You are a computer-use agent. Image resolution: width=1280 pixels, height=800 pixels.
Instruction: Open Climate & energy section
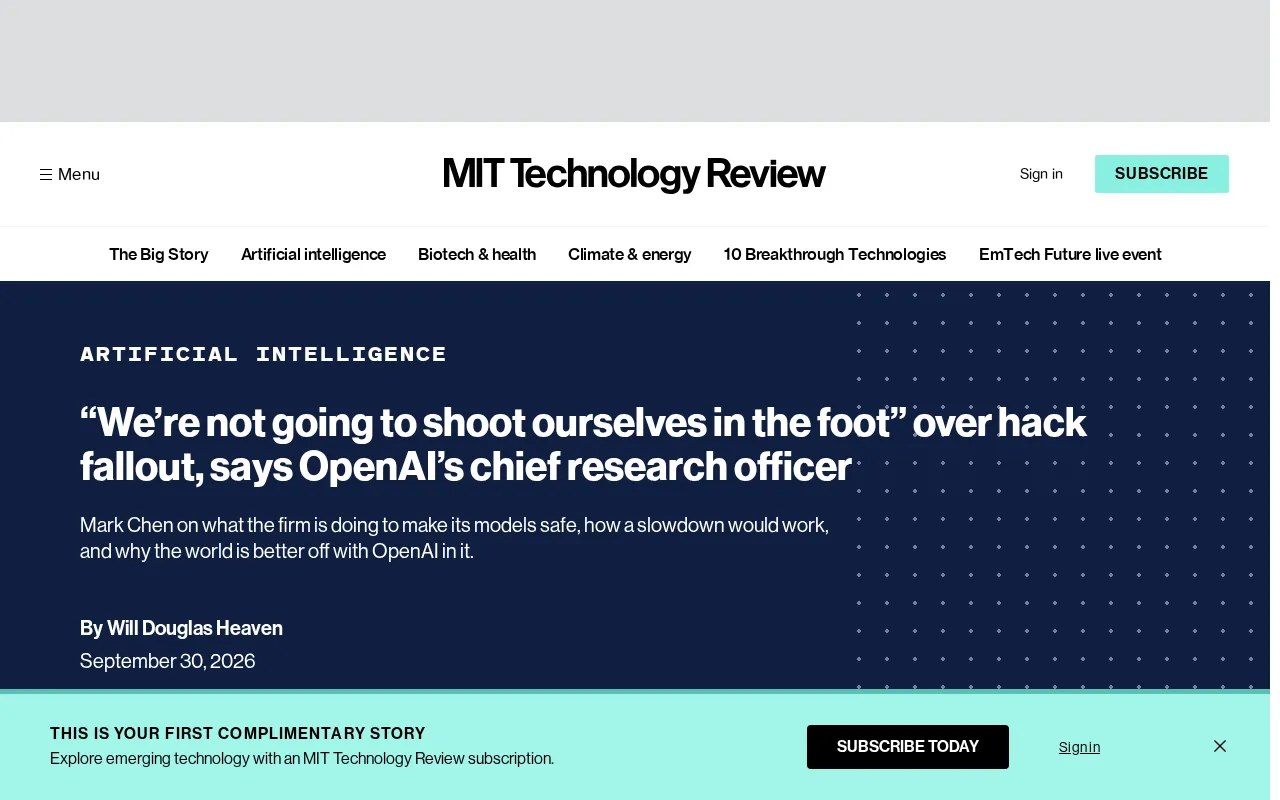coord(630,254)
